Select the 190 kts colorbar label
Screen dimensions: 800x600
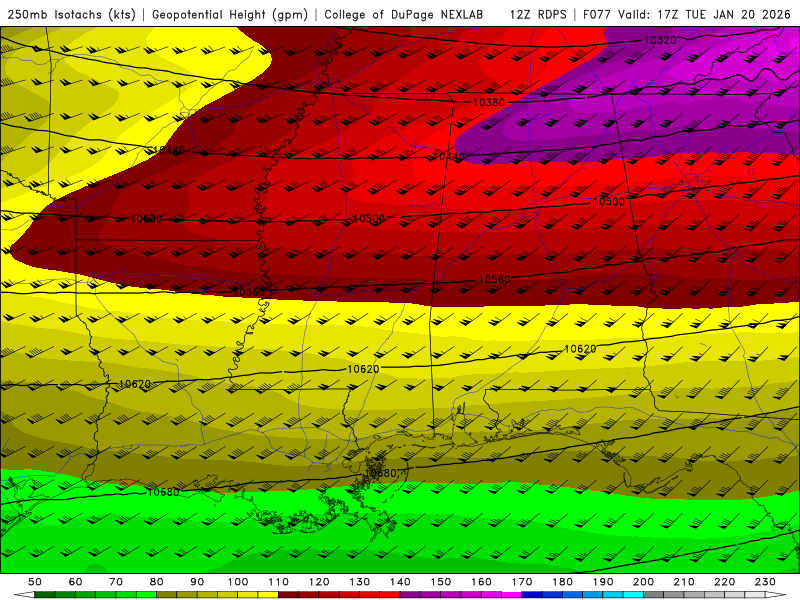603,582
